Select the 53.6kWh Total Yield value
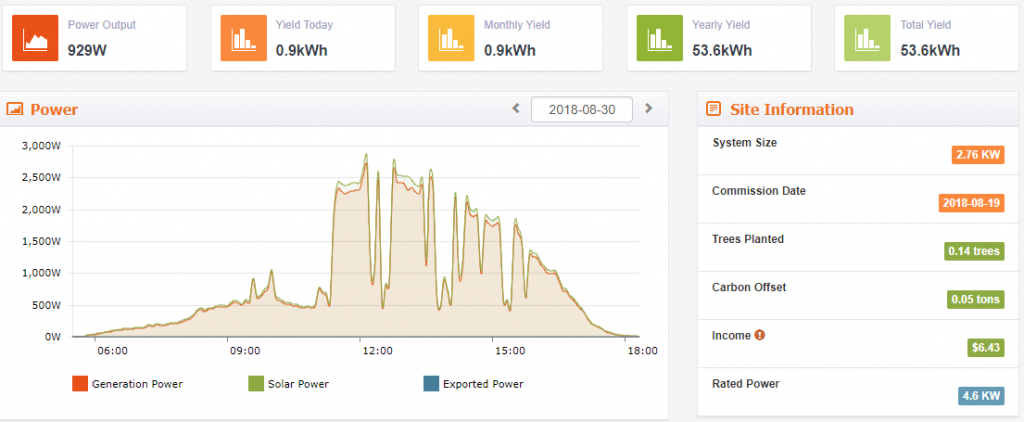Screen dimensions: 1024x422 click(x=930, y=50)
